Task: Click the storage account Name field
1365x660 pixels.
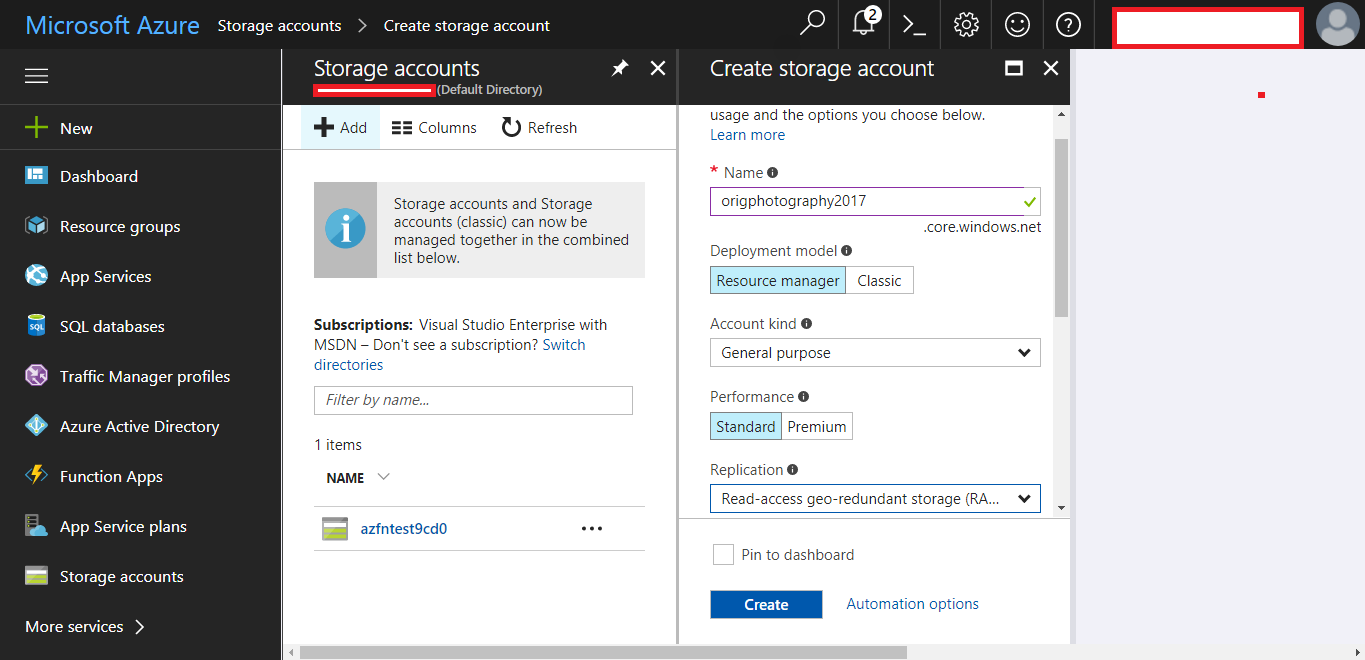Action: click(875, 201)
